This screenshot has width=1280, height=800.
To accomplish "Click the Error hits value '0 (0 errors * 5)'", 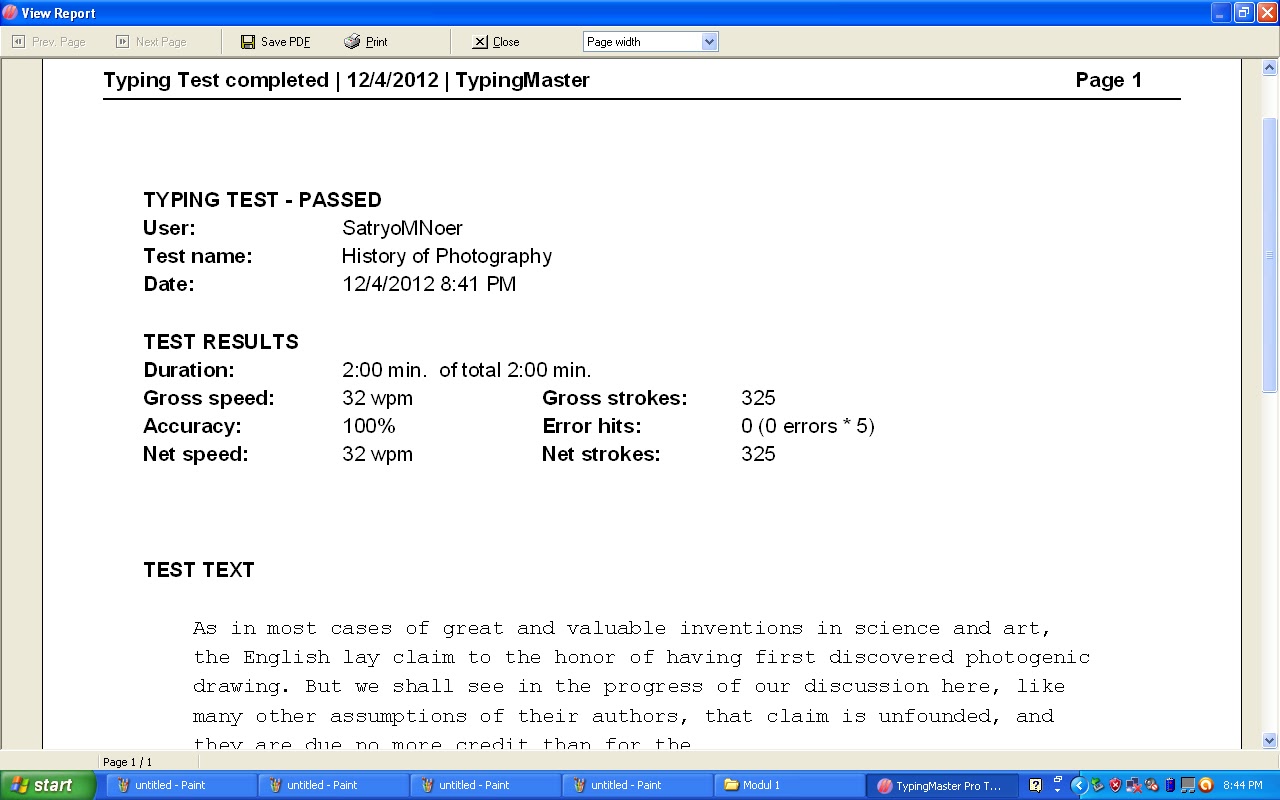I will (x=808, y=426).
